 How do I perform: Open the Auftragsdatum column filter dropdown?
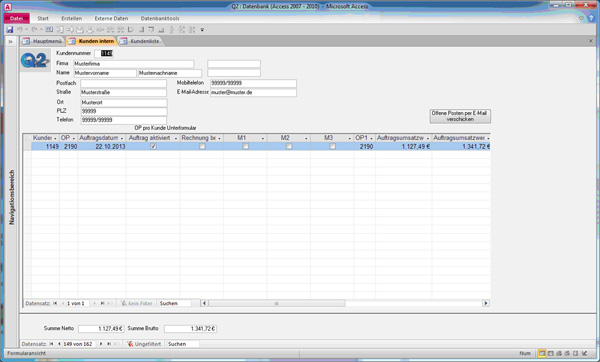(122, 138)
